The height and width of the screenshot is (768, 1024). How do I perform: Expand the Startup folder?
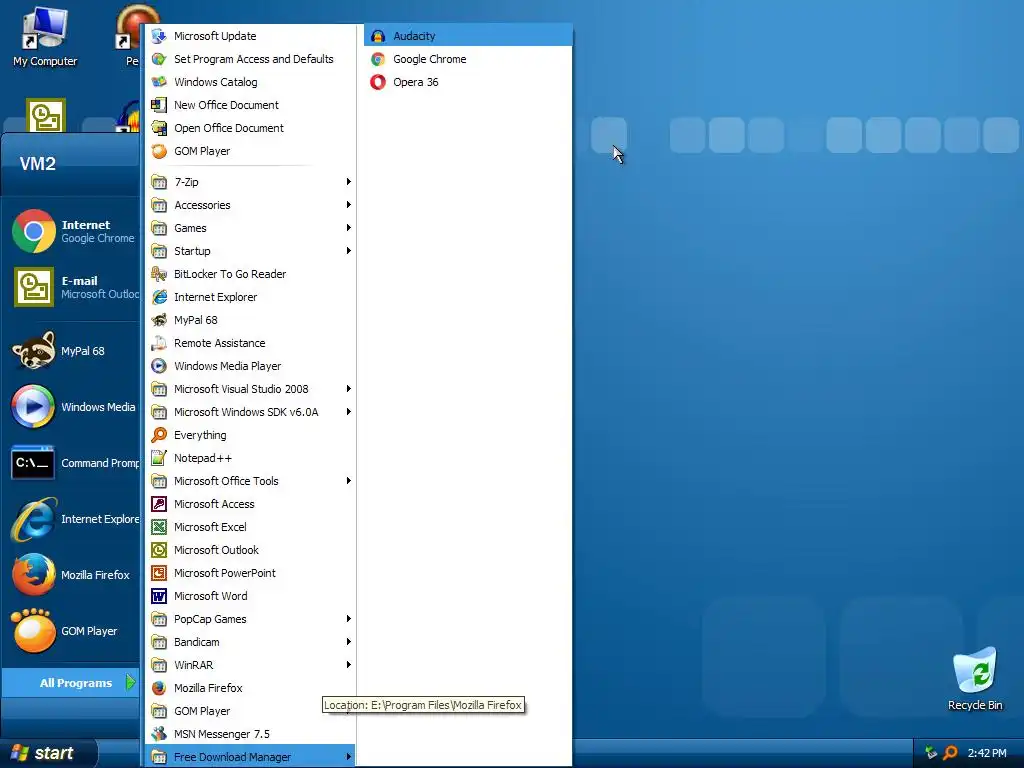tap(251, 251)
